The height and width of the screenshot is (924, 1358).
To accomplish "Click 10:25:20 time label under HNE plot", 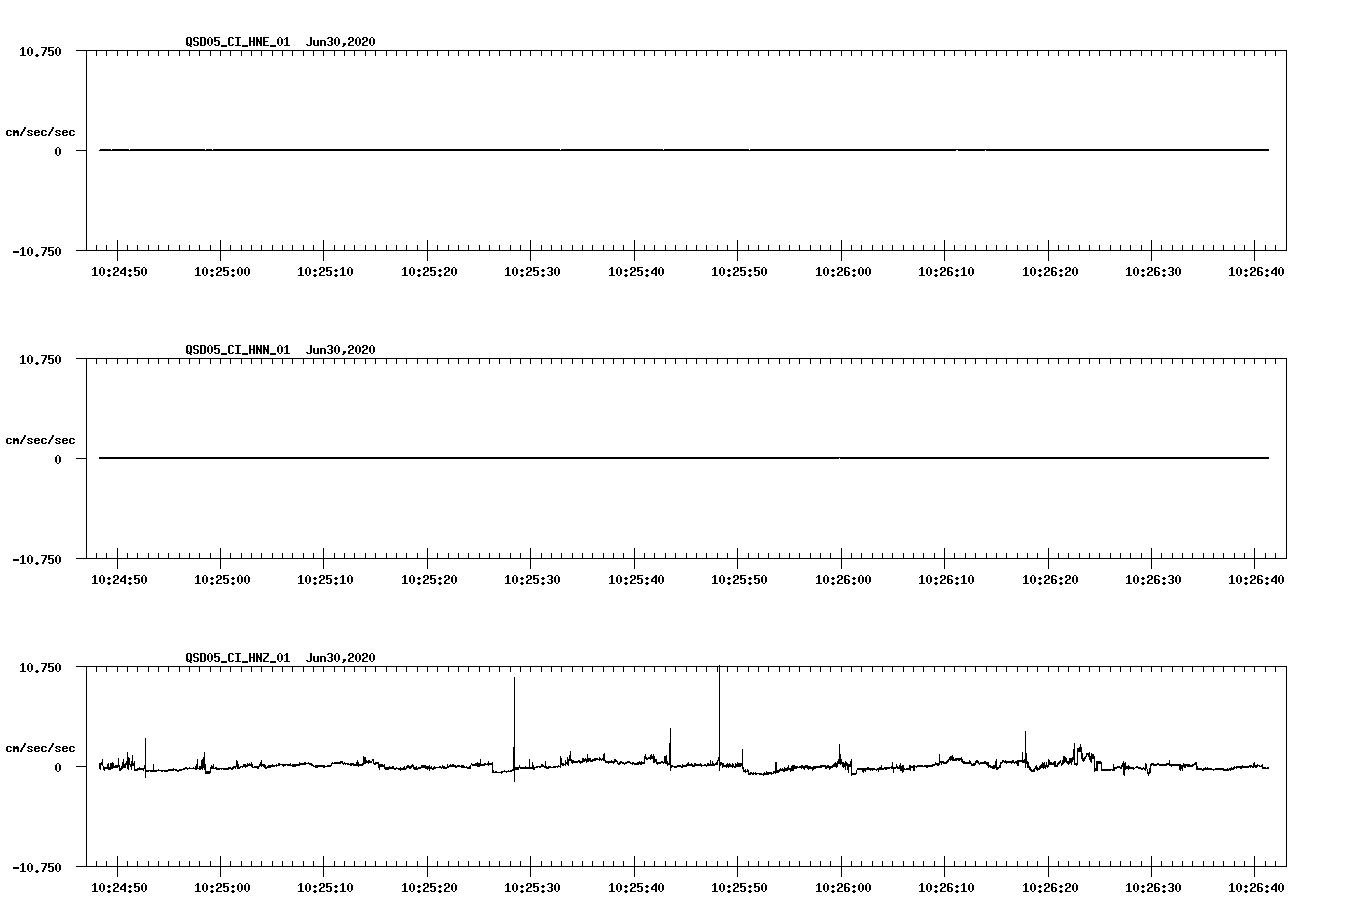I will tap(429, 271).
